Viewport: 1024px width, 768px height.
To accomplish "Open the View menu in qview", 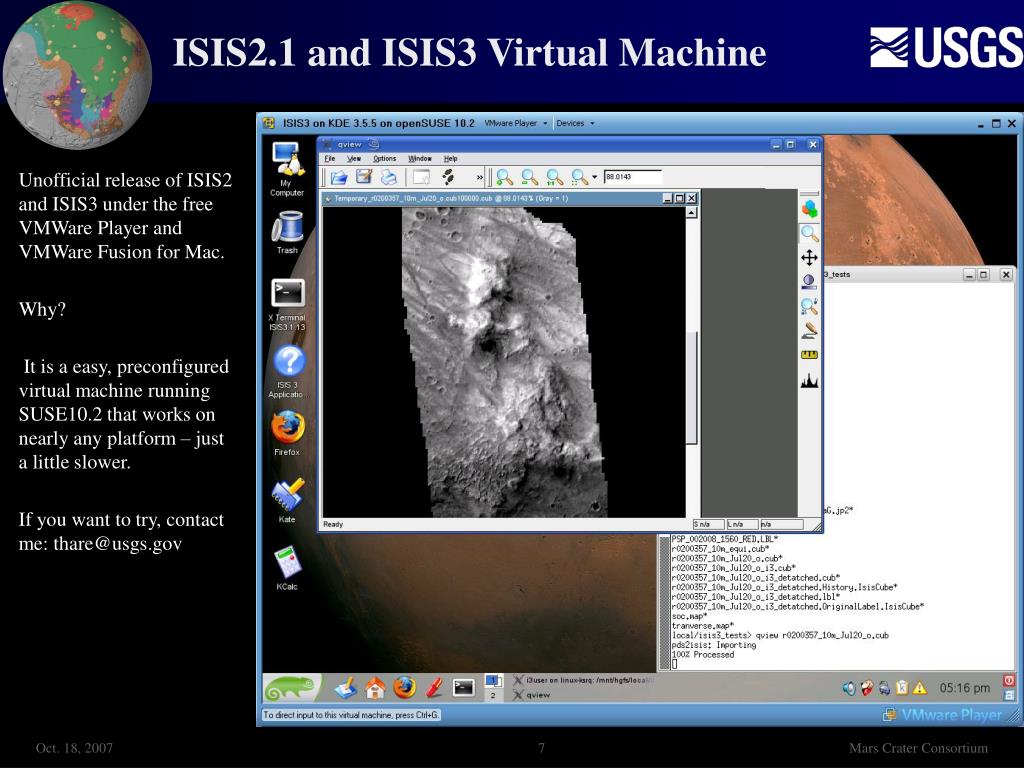I will [353, 159].
